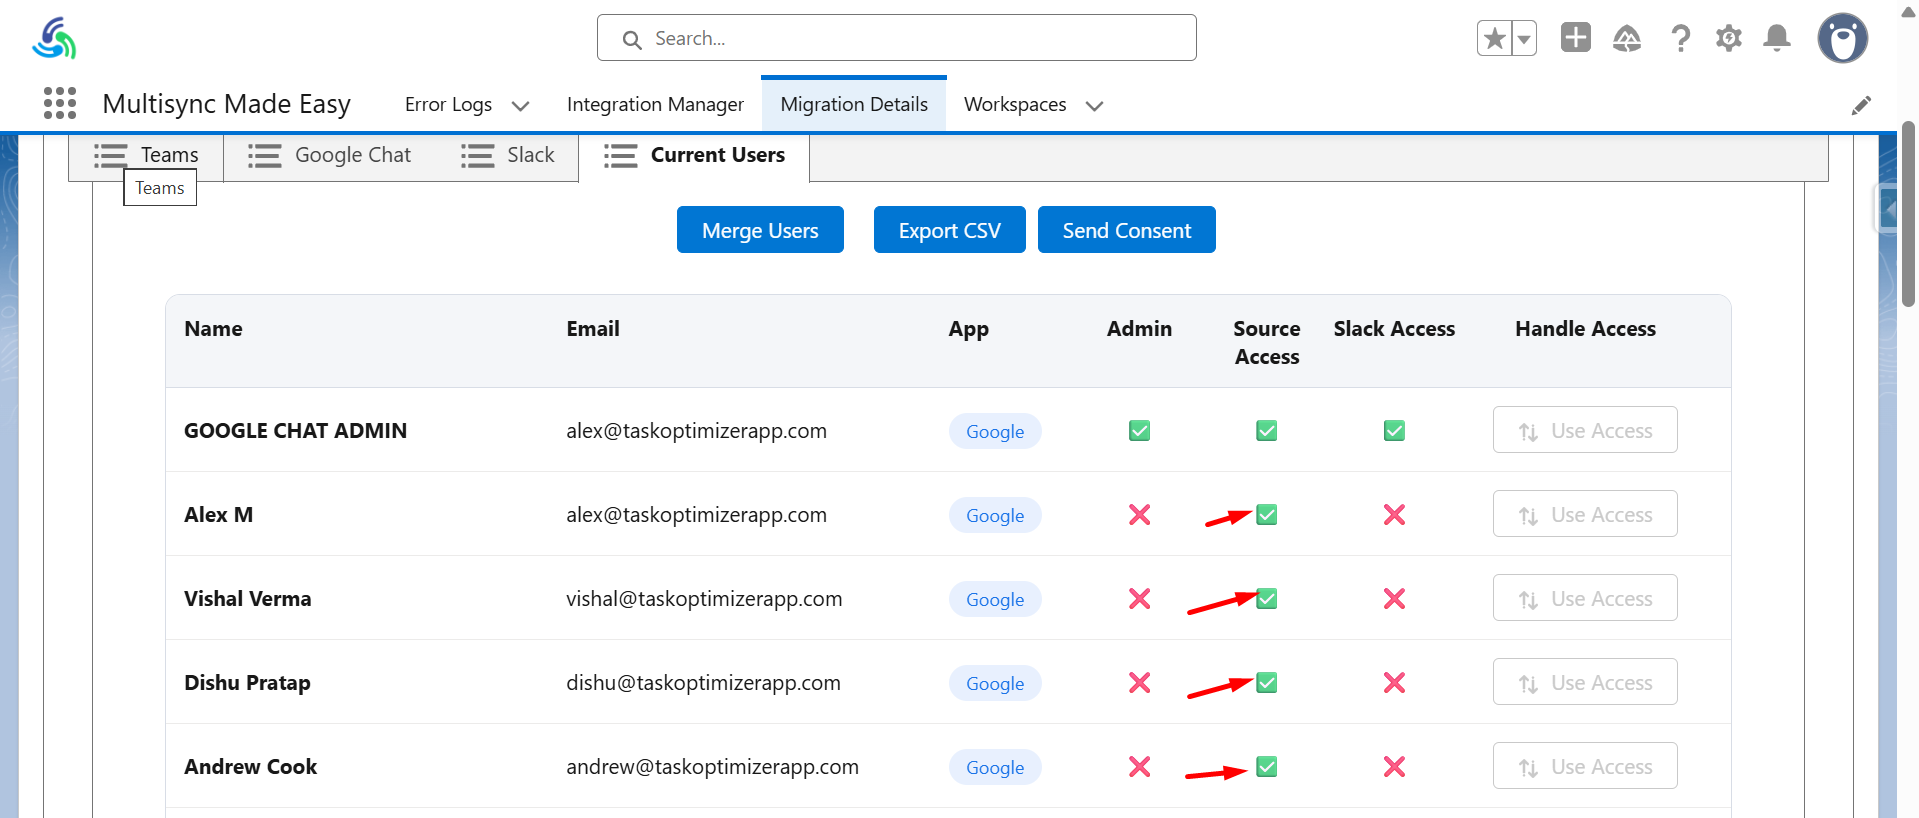1919x818 pixels.
Task: Click the andrew@taskoptimizerapp.com email cell
Action: 712,767
